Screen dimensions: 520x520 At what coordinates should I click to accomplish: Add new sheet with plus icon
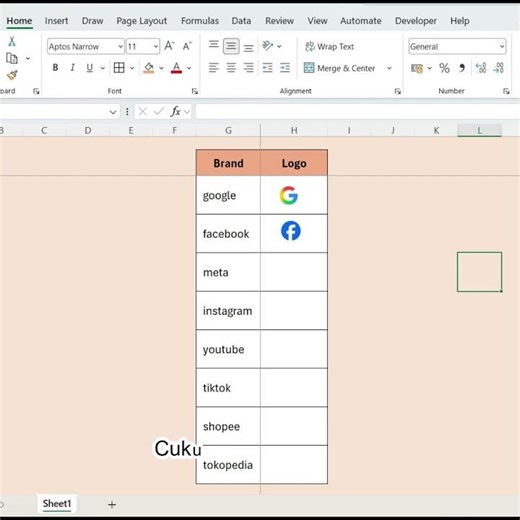coord(112,505)
